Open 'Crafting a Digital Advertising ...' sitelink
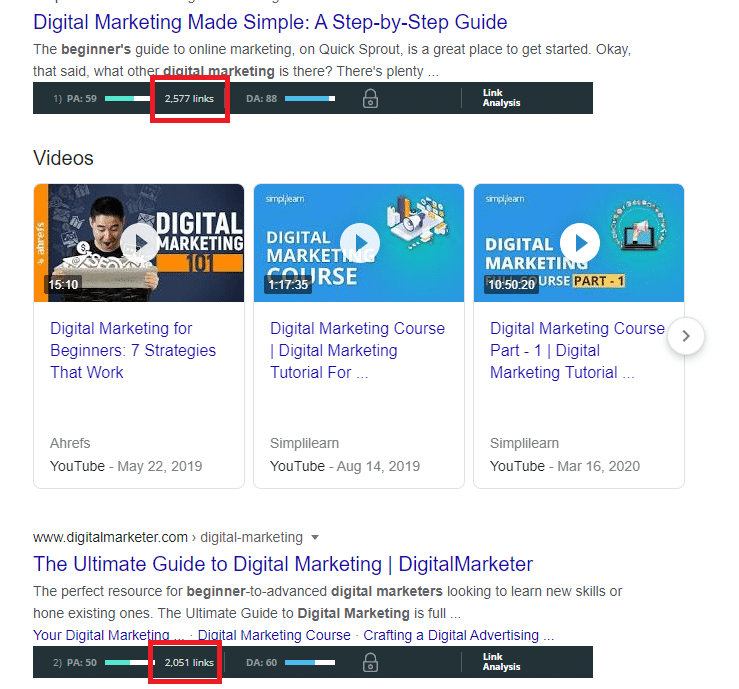The image size is (739, 689). [x=459, y=635]
